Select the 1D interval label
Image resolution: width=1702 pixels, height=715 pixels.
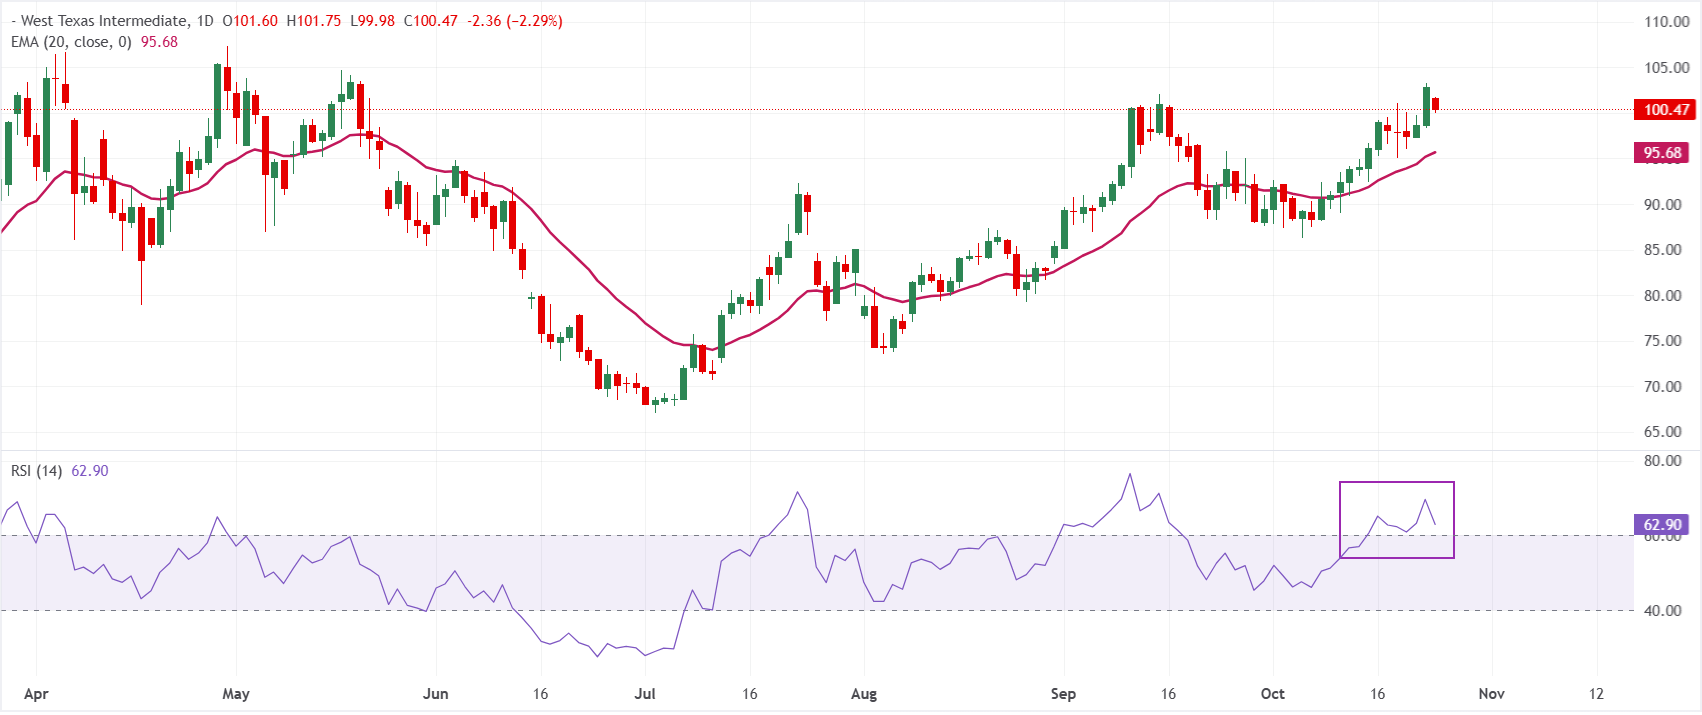coord(205,21)
